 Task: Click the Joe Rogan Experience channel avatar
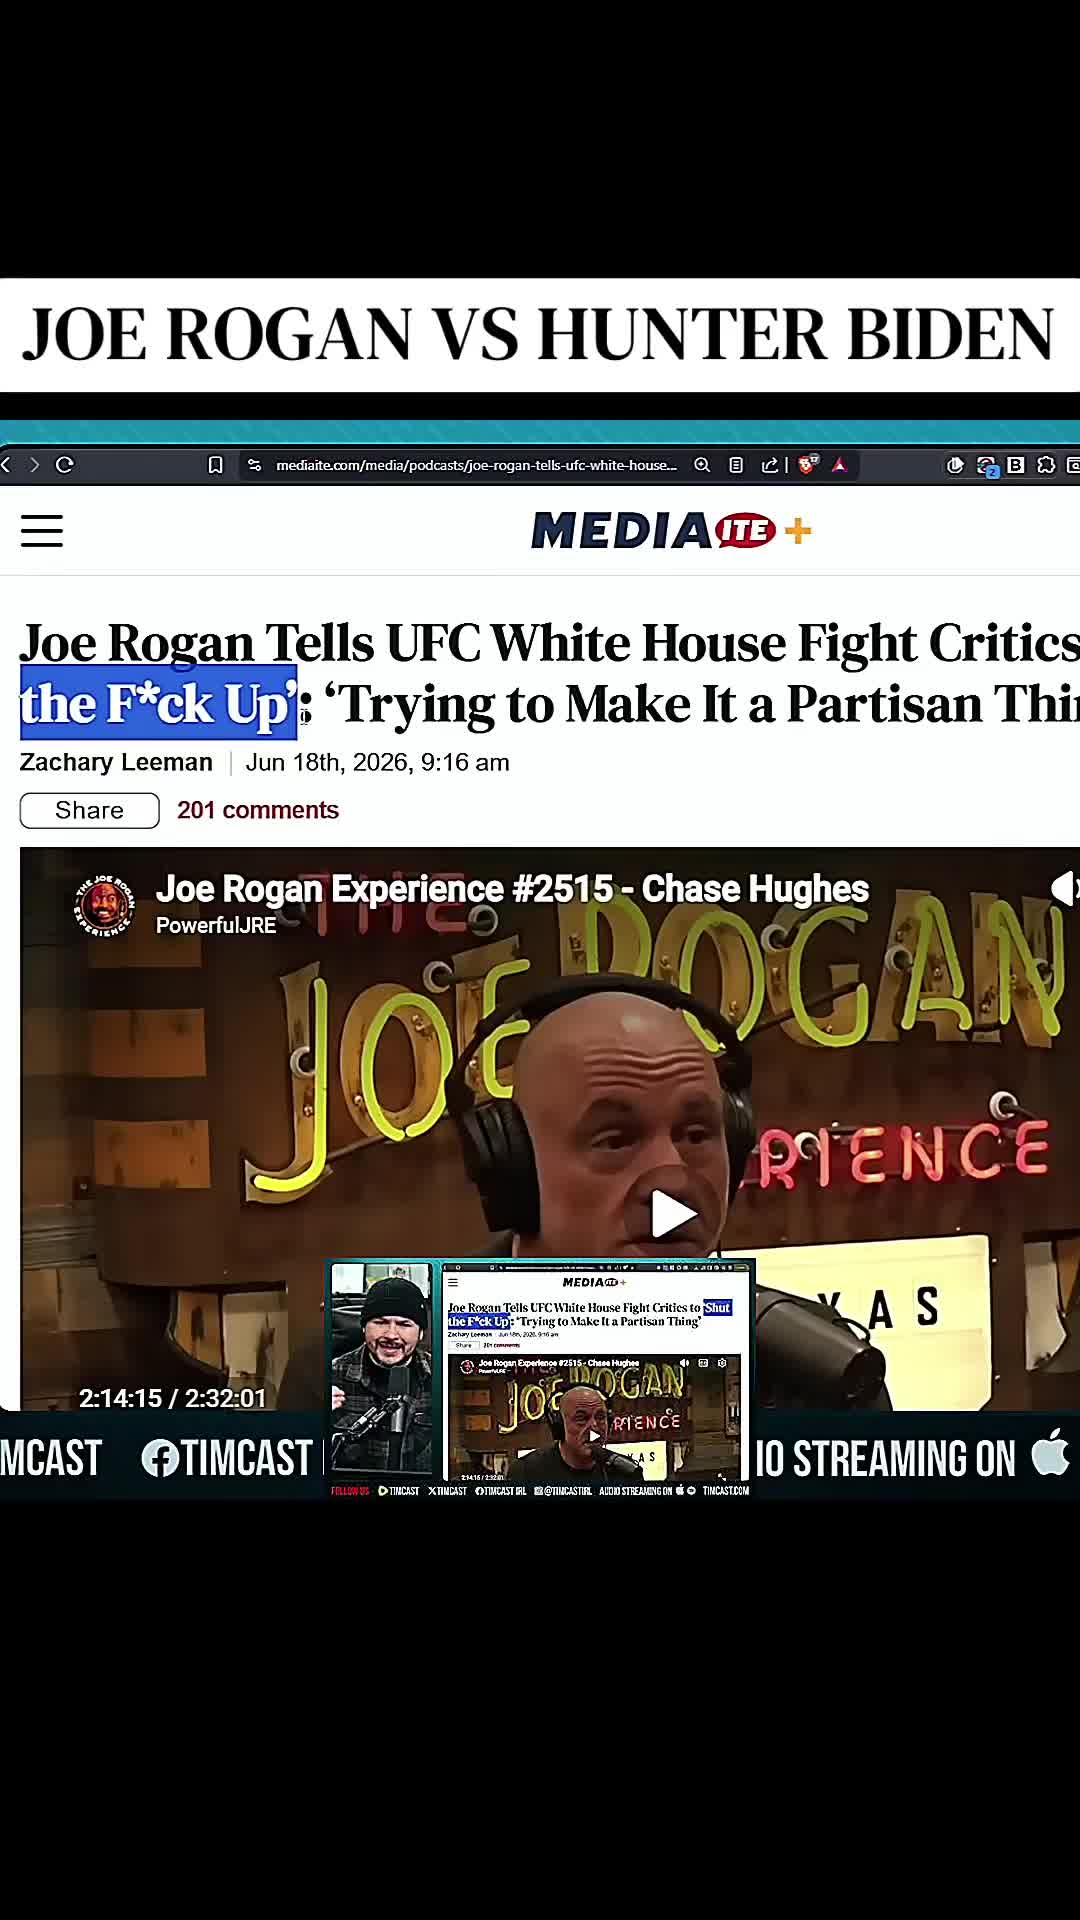(x=105, y=905)
